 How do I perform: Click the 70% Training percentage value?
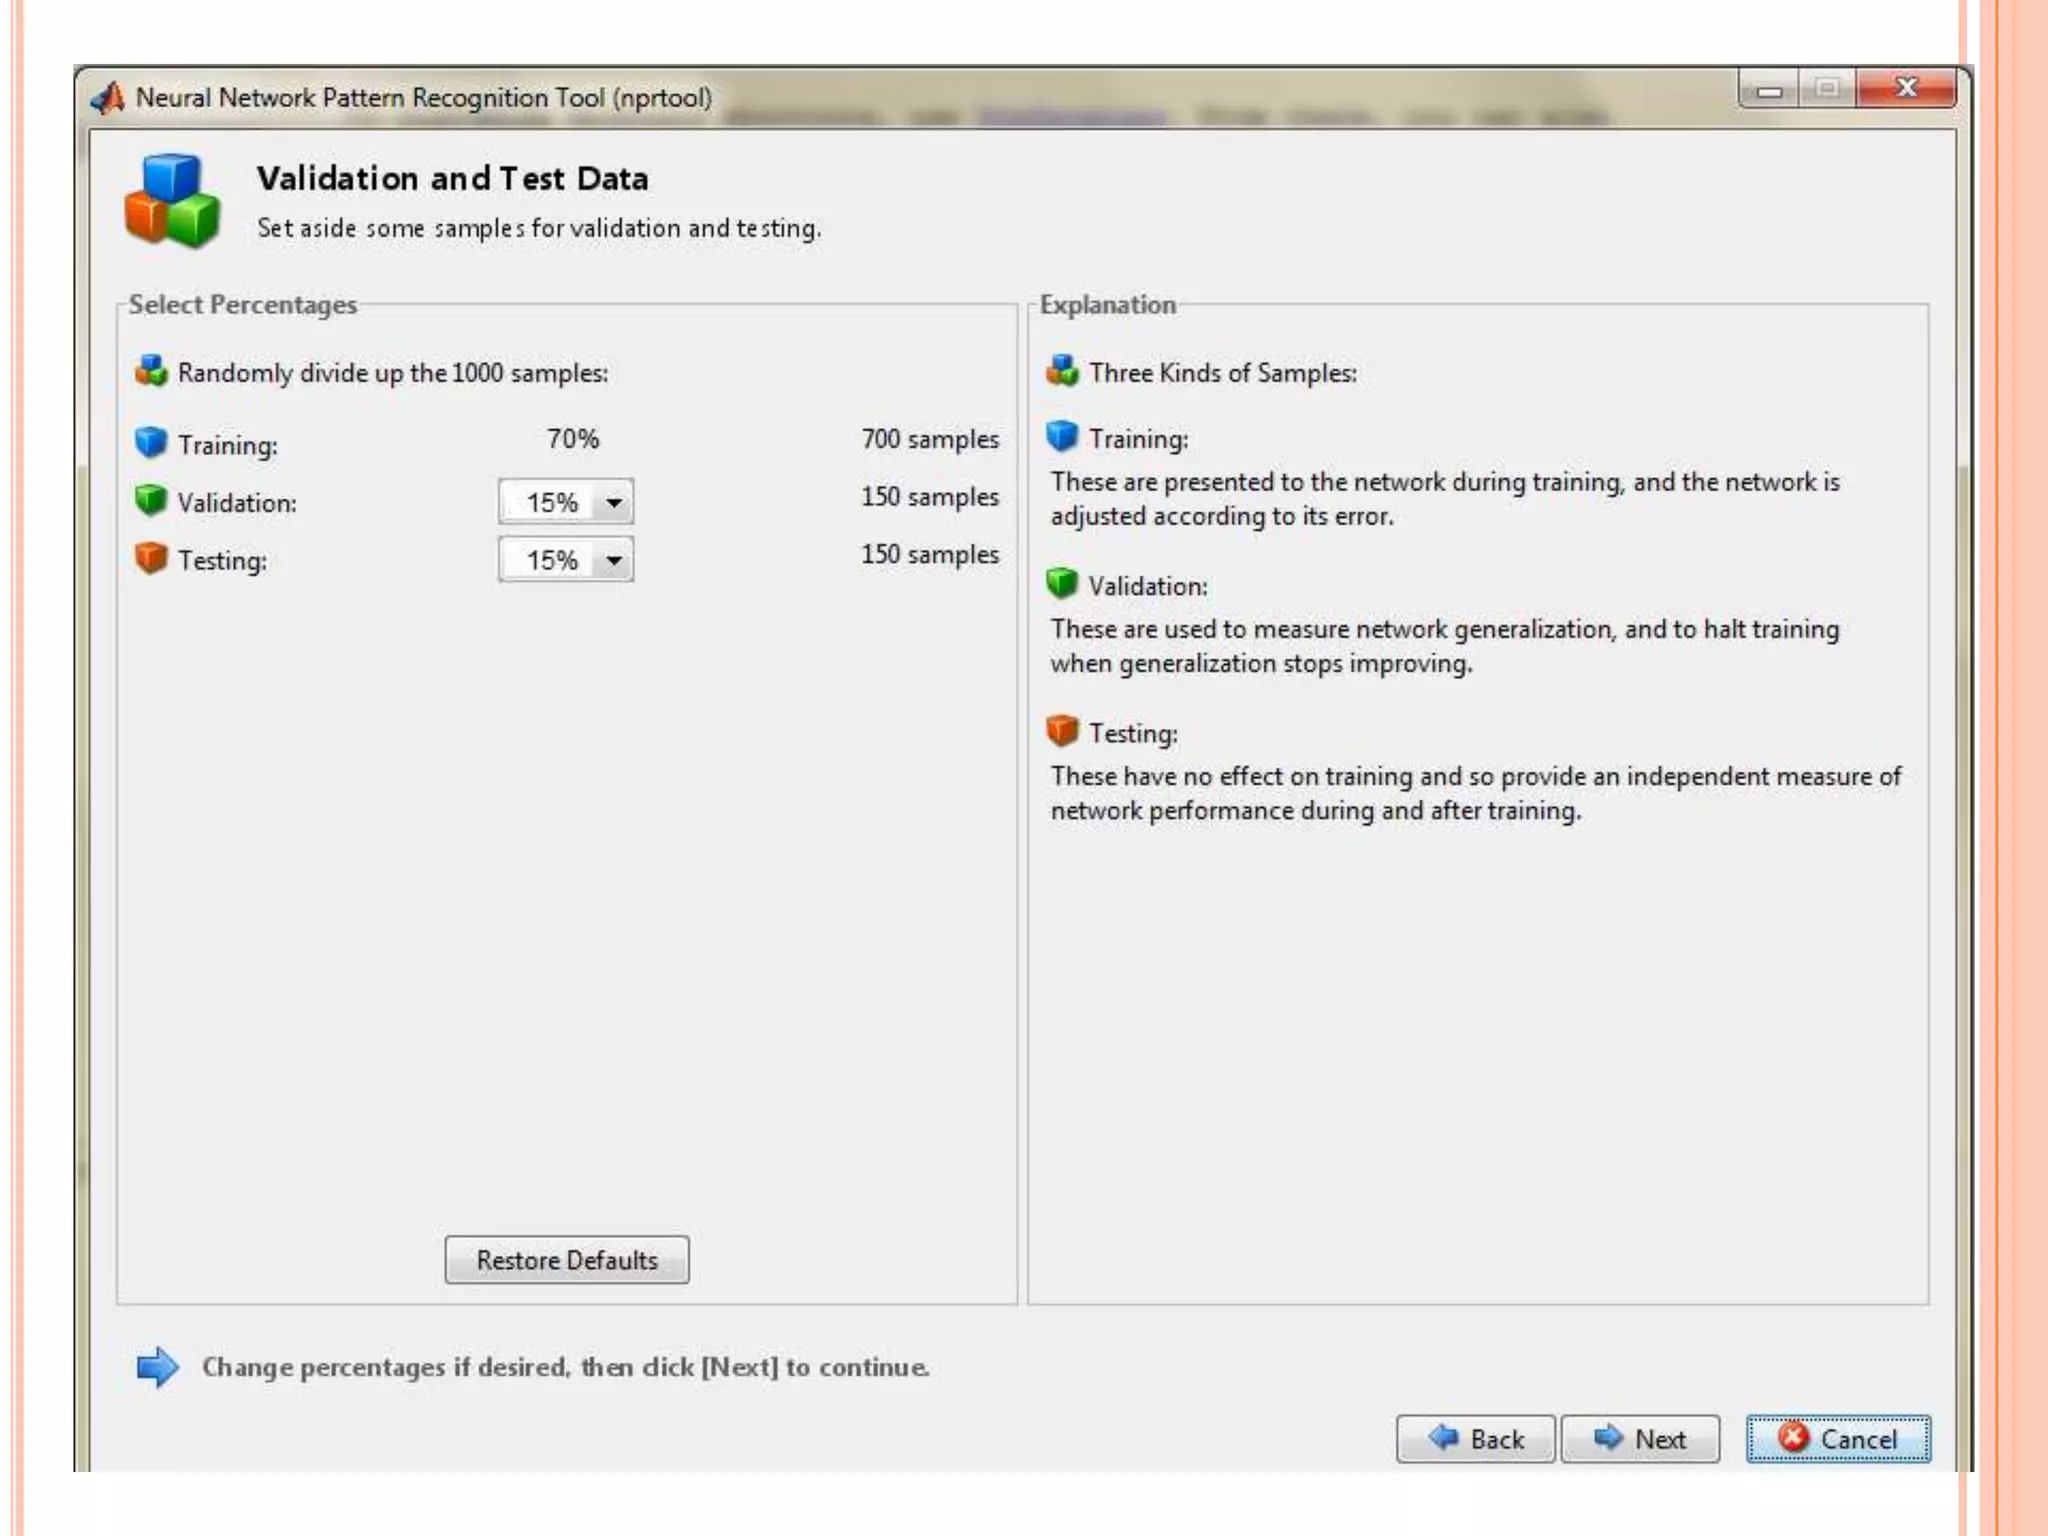point(573,439)
